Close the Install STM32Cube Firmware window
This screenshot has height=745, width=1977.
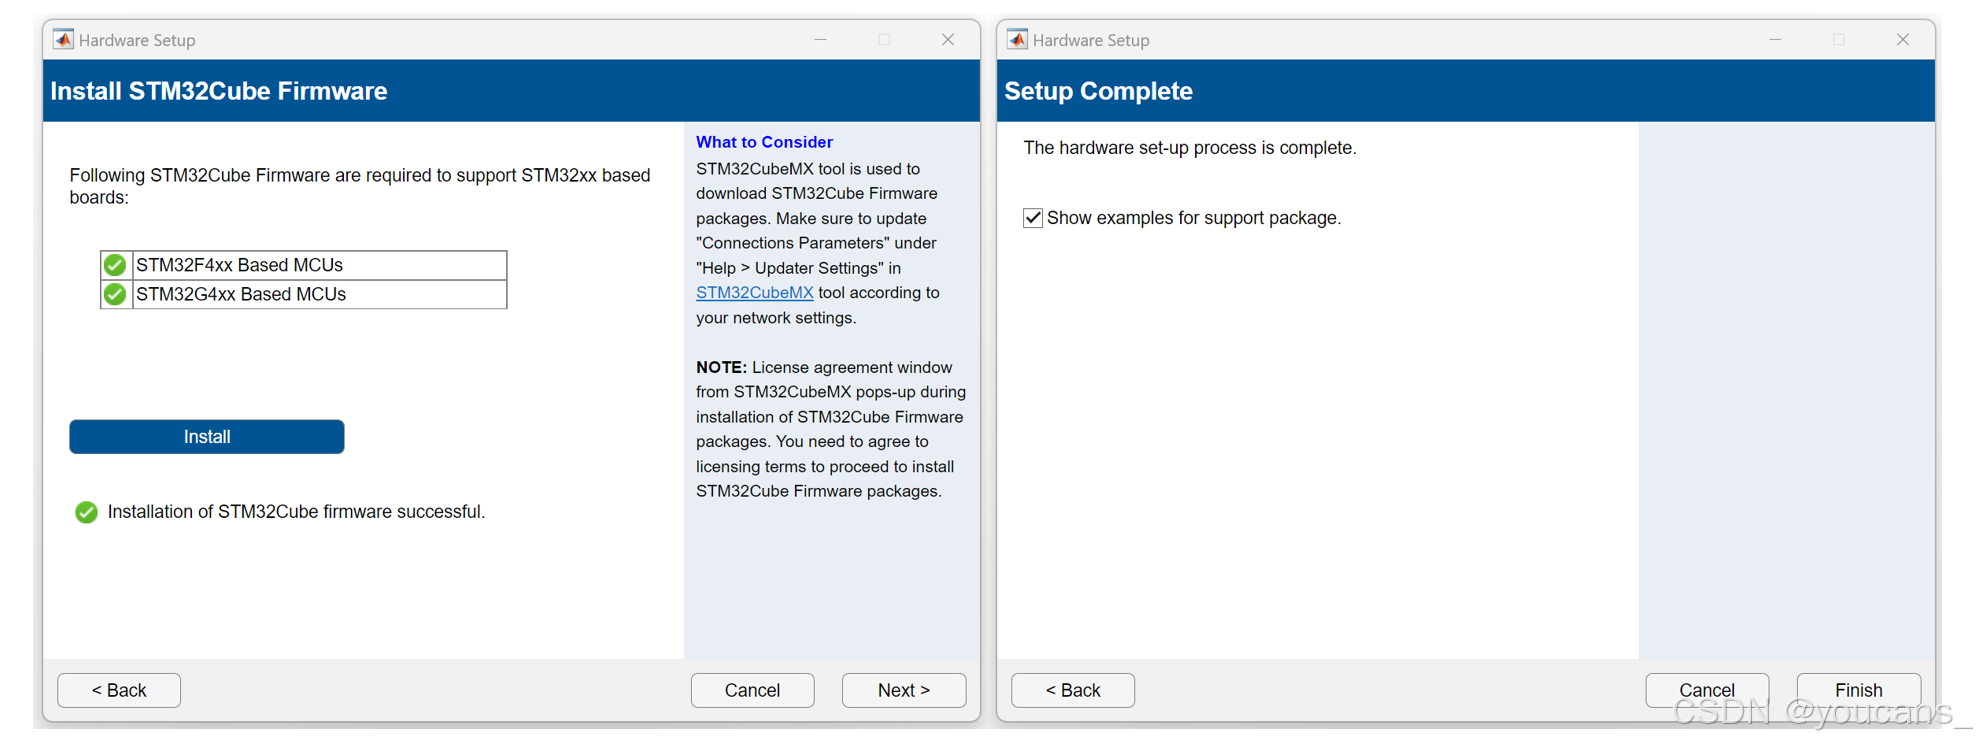(x=948, y=40)
